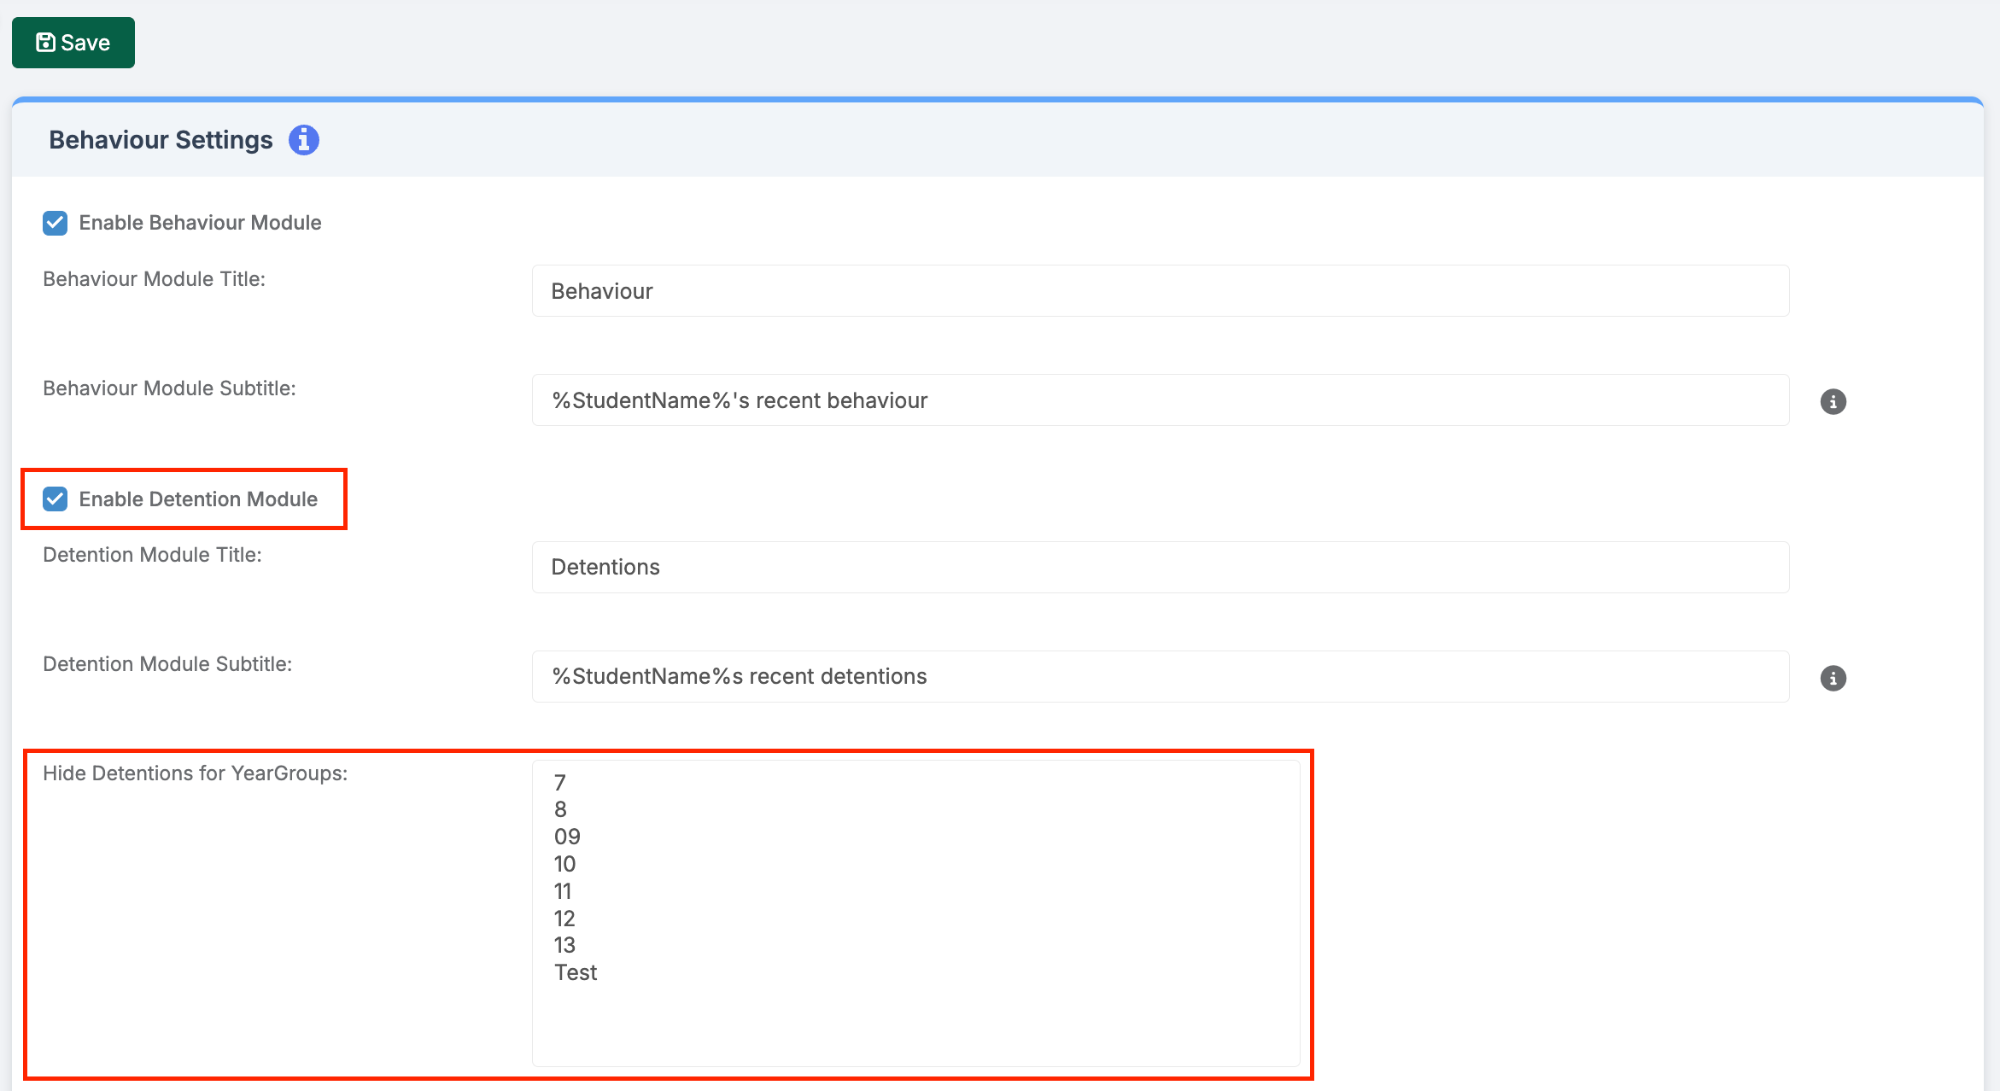Toggle the Enable Detention Module checkbox
Screen dimensions: 2000x1091
pyautogui.click(x=55, y=499)
